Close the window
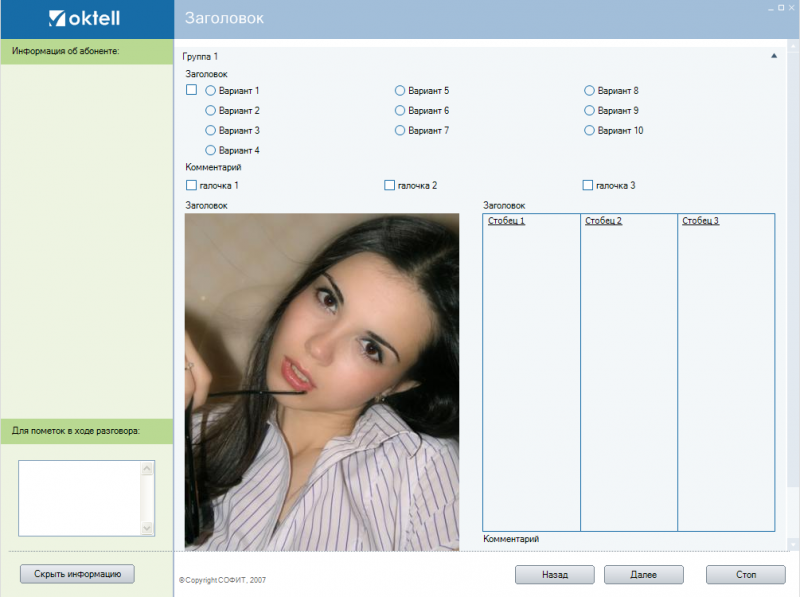This screenshot has height=597, width=800. 792,8
